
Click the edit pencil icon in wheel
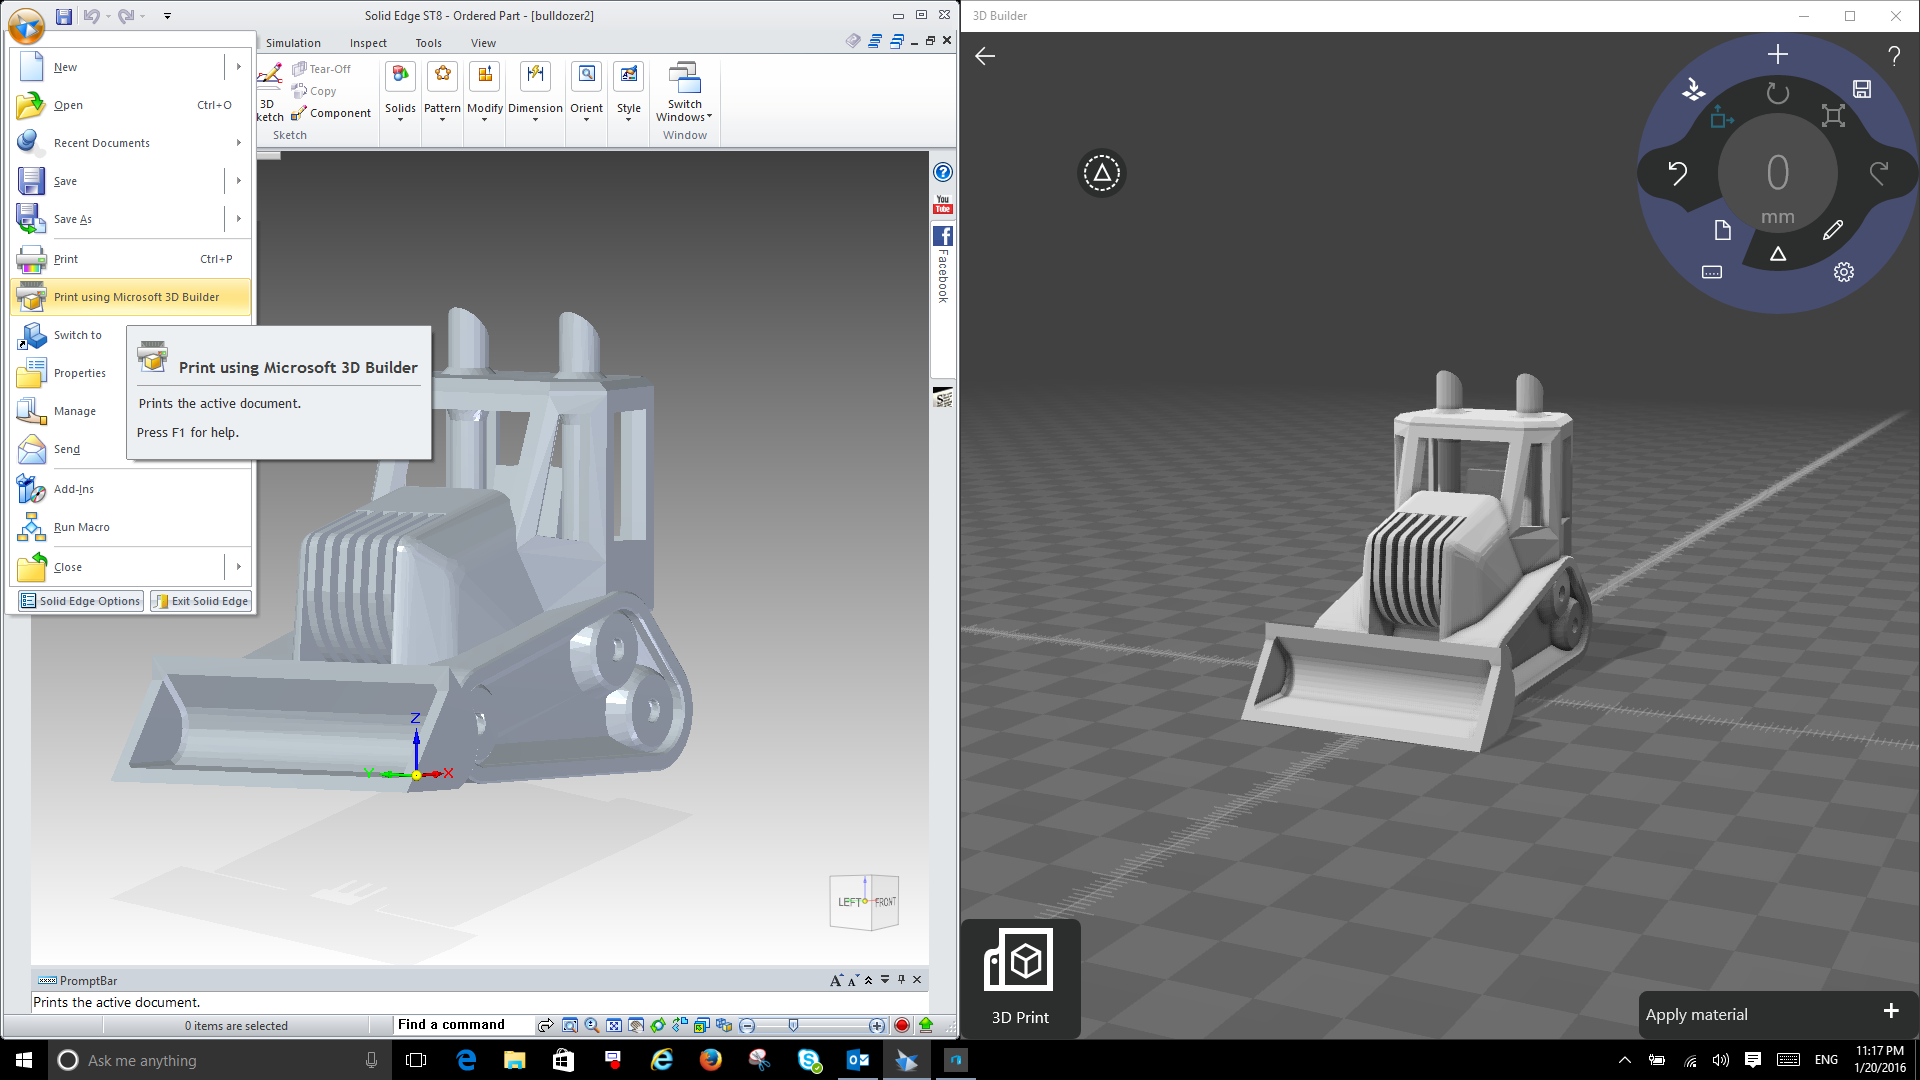coord(1832,231)
